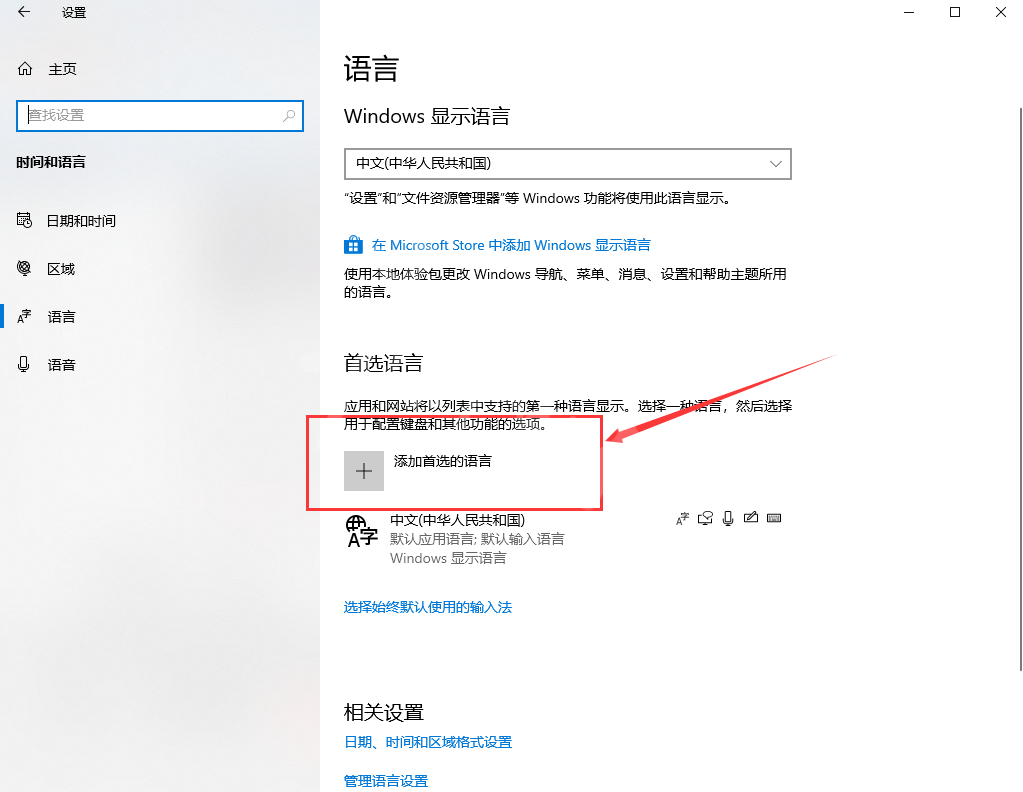Open the link 管理语言设置
This screenshot has width=1023, height=792.
[386, 781]
